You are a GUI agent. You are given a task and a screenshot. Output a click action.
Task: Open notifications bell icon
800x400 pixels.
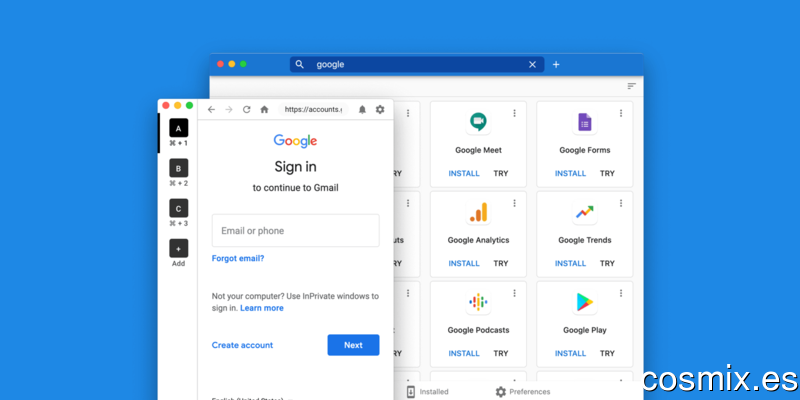click(362, 110)
